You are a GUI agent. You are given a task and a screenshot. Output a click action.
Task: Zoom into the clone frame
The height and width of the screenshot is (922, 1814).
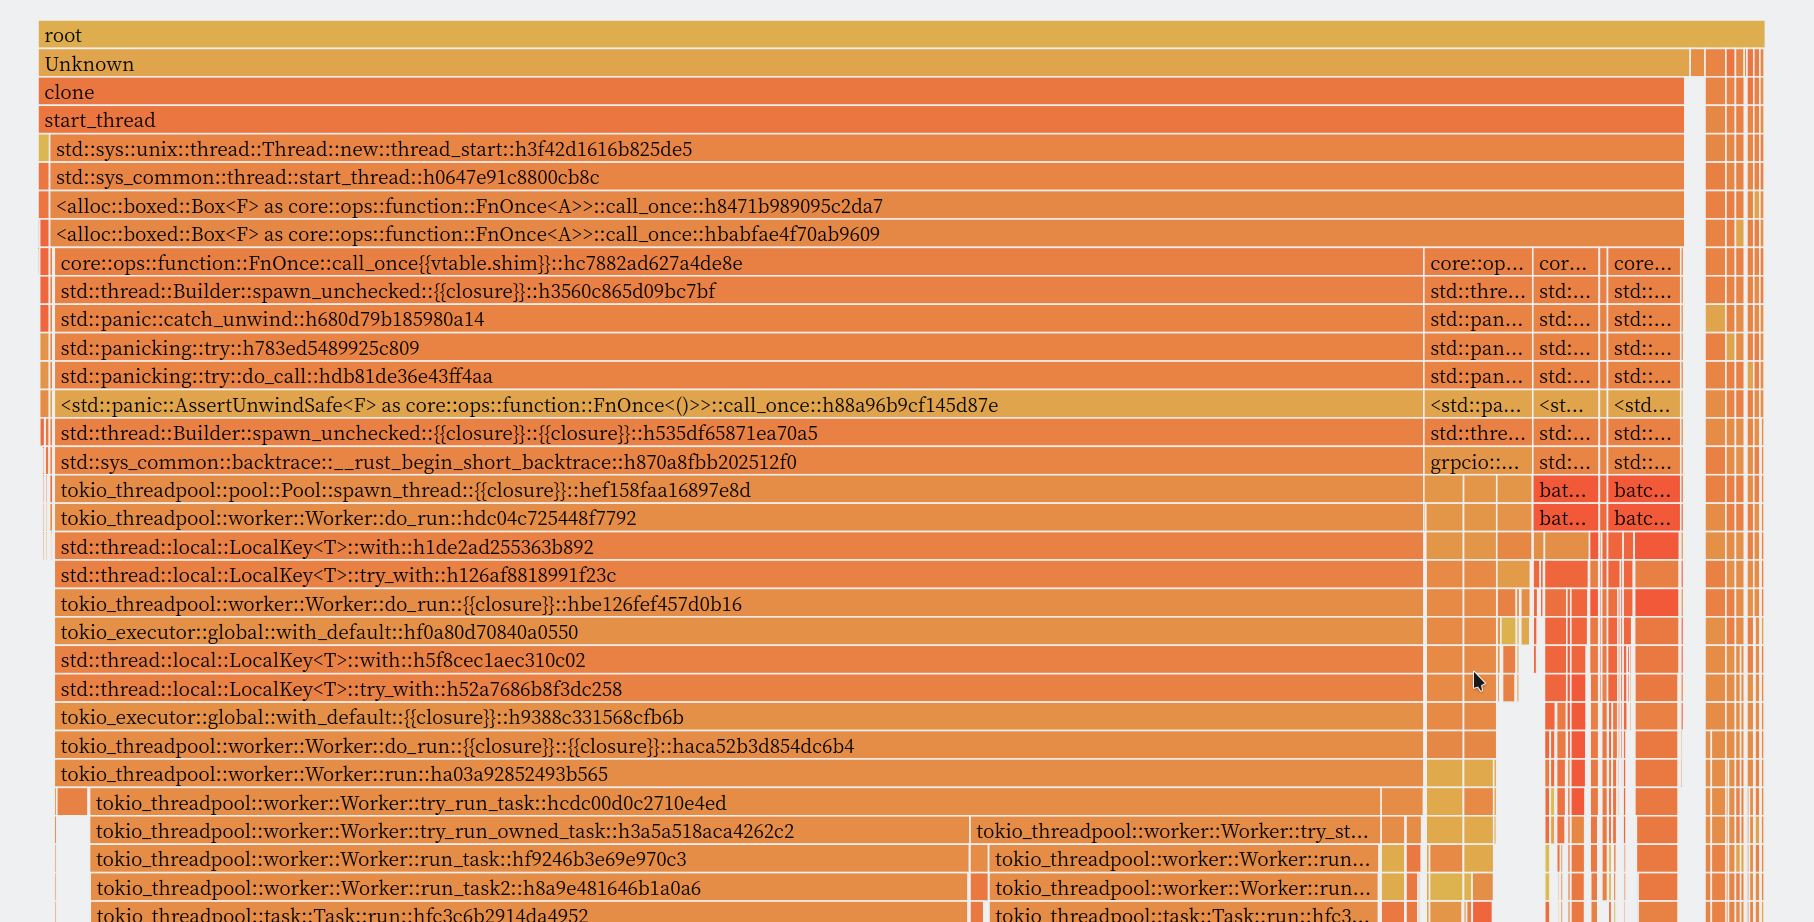coord(861,92)
